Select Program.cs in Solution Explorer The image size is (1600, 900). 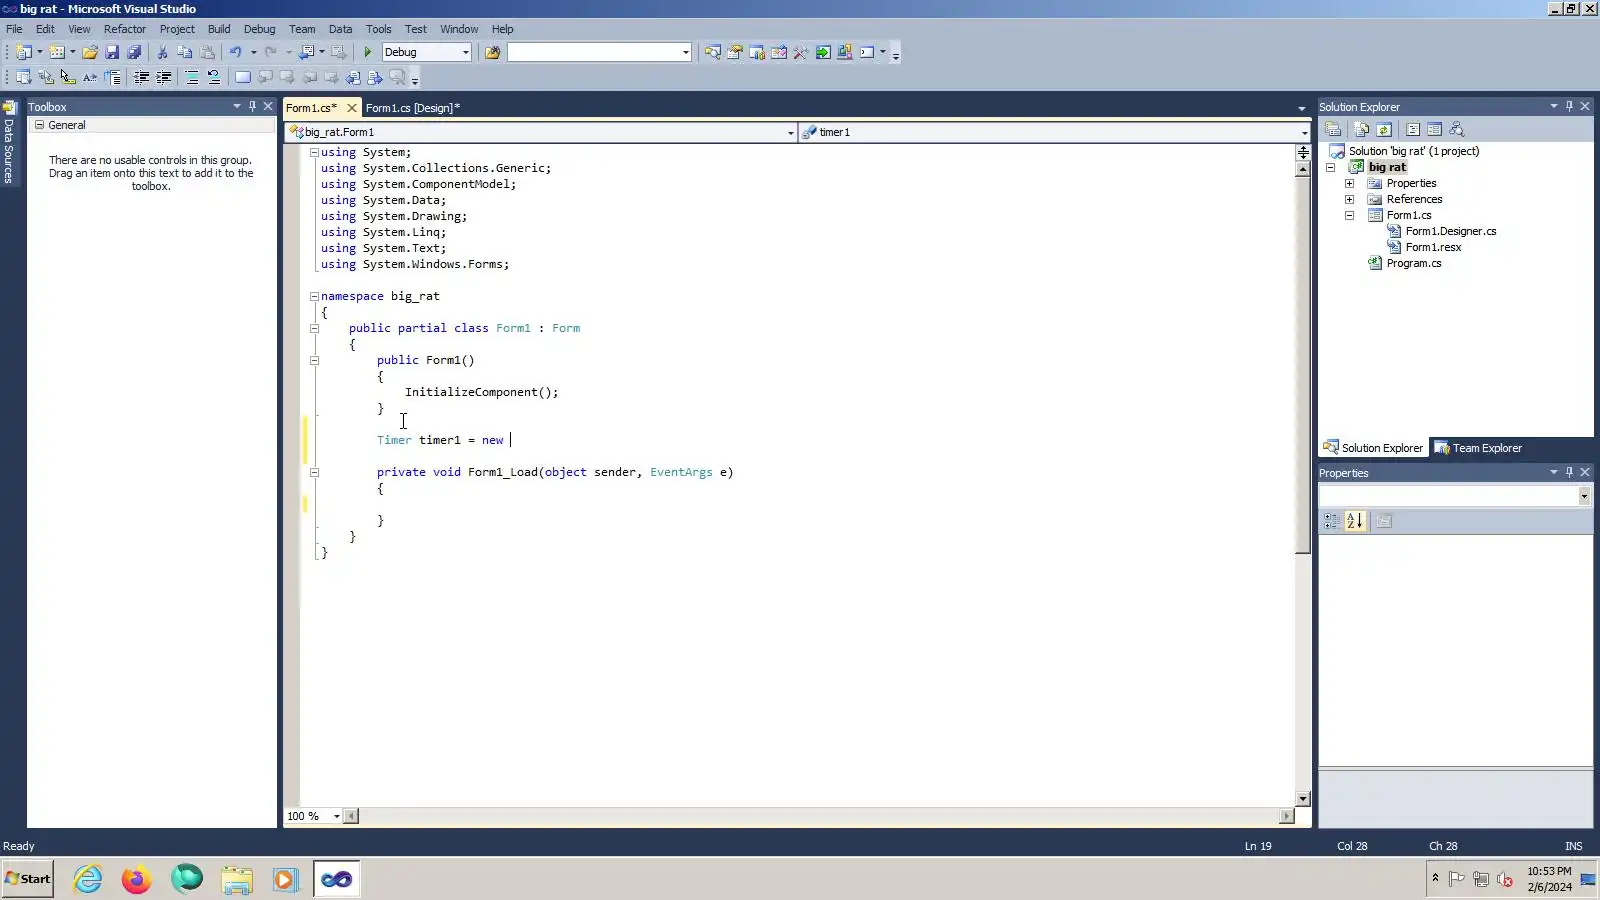[x=1414, y=263]
